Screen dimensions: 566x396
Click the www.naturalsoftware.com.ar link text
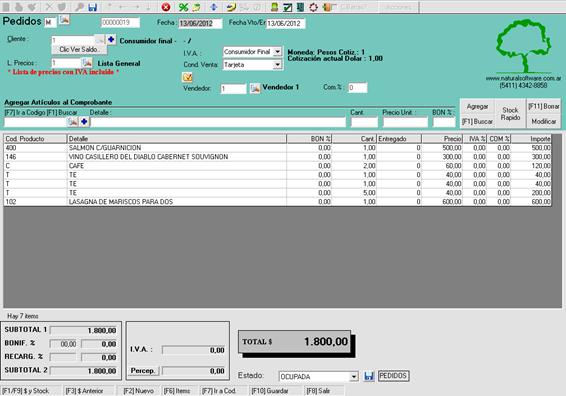pos(523,78)
